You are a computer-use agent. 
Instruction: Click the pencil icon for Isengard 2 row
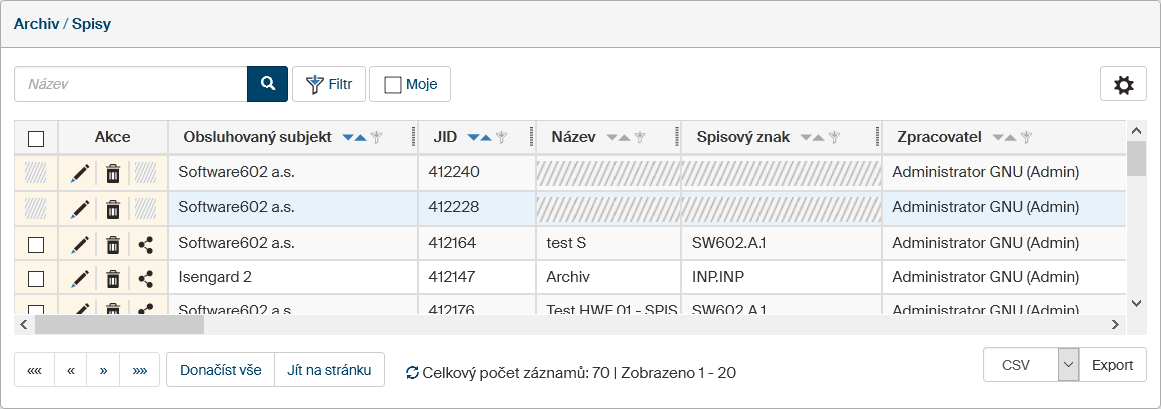point(81,279)
